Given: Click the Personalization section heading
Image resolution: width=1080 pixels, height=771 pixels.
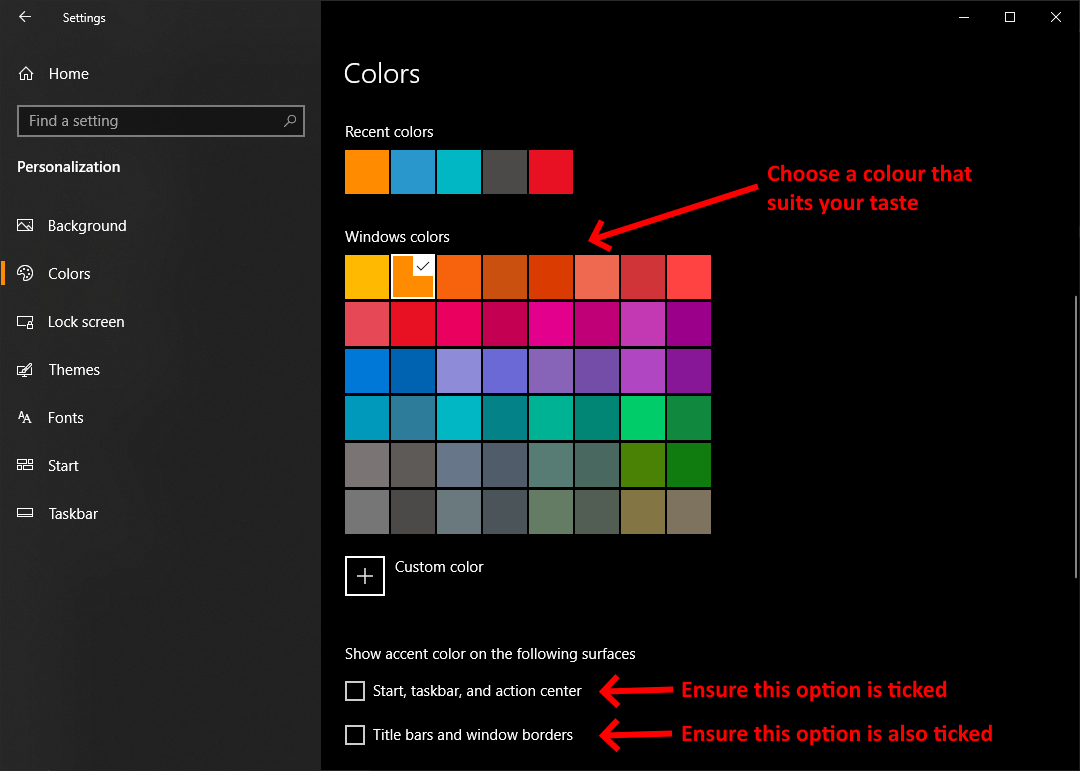Looking at the screenshot, I should point(68,167).
